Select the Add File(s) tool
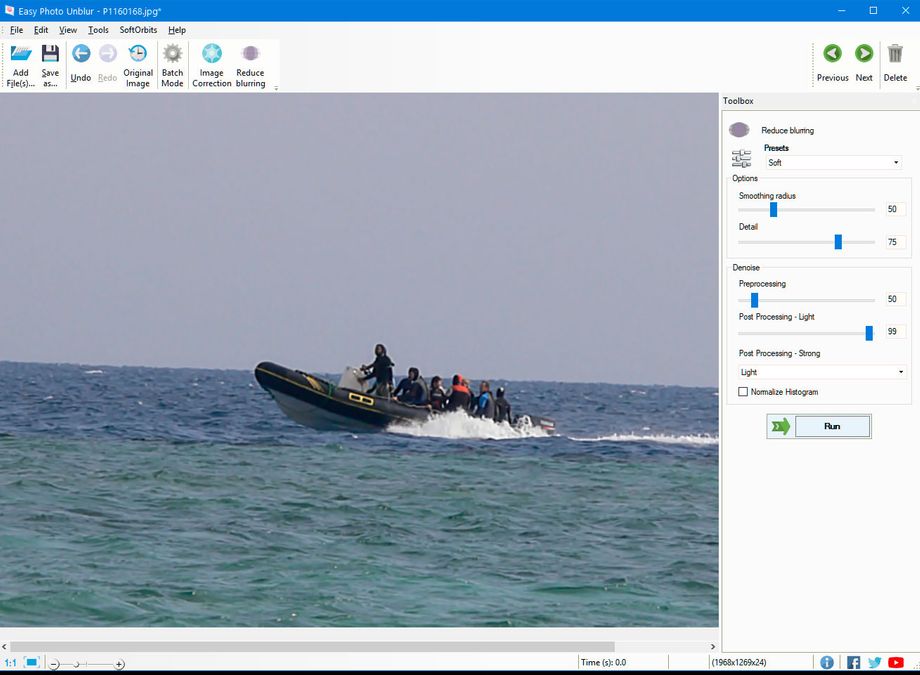The image size is (920, 675). tap(20, 62)
